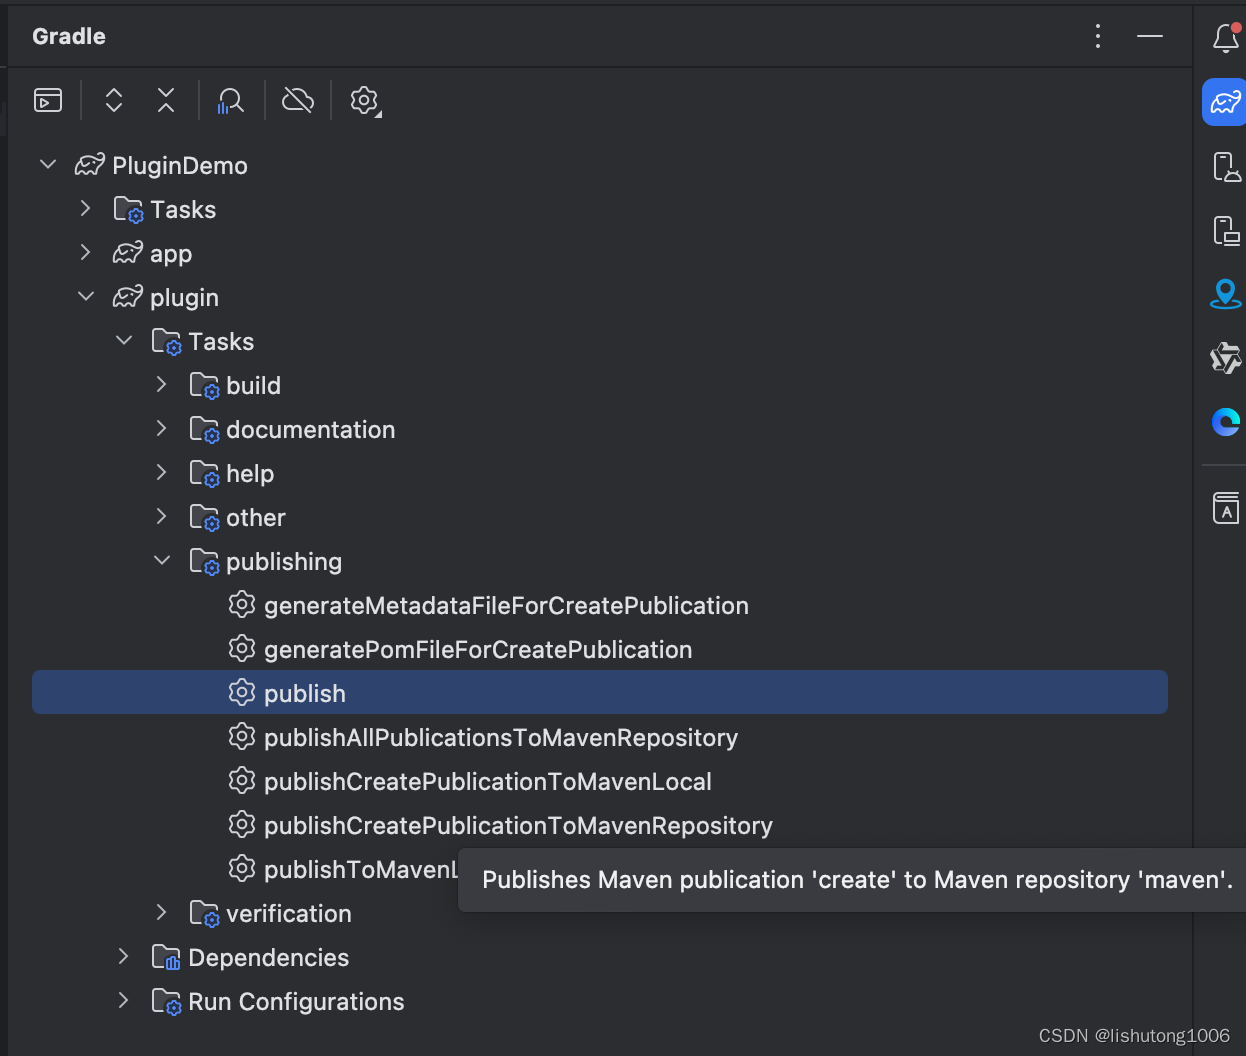Expand the top-level Tasks folder
The image size is (1246, 1056).
coord(86,209)
